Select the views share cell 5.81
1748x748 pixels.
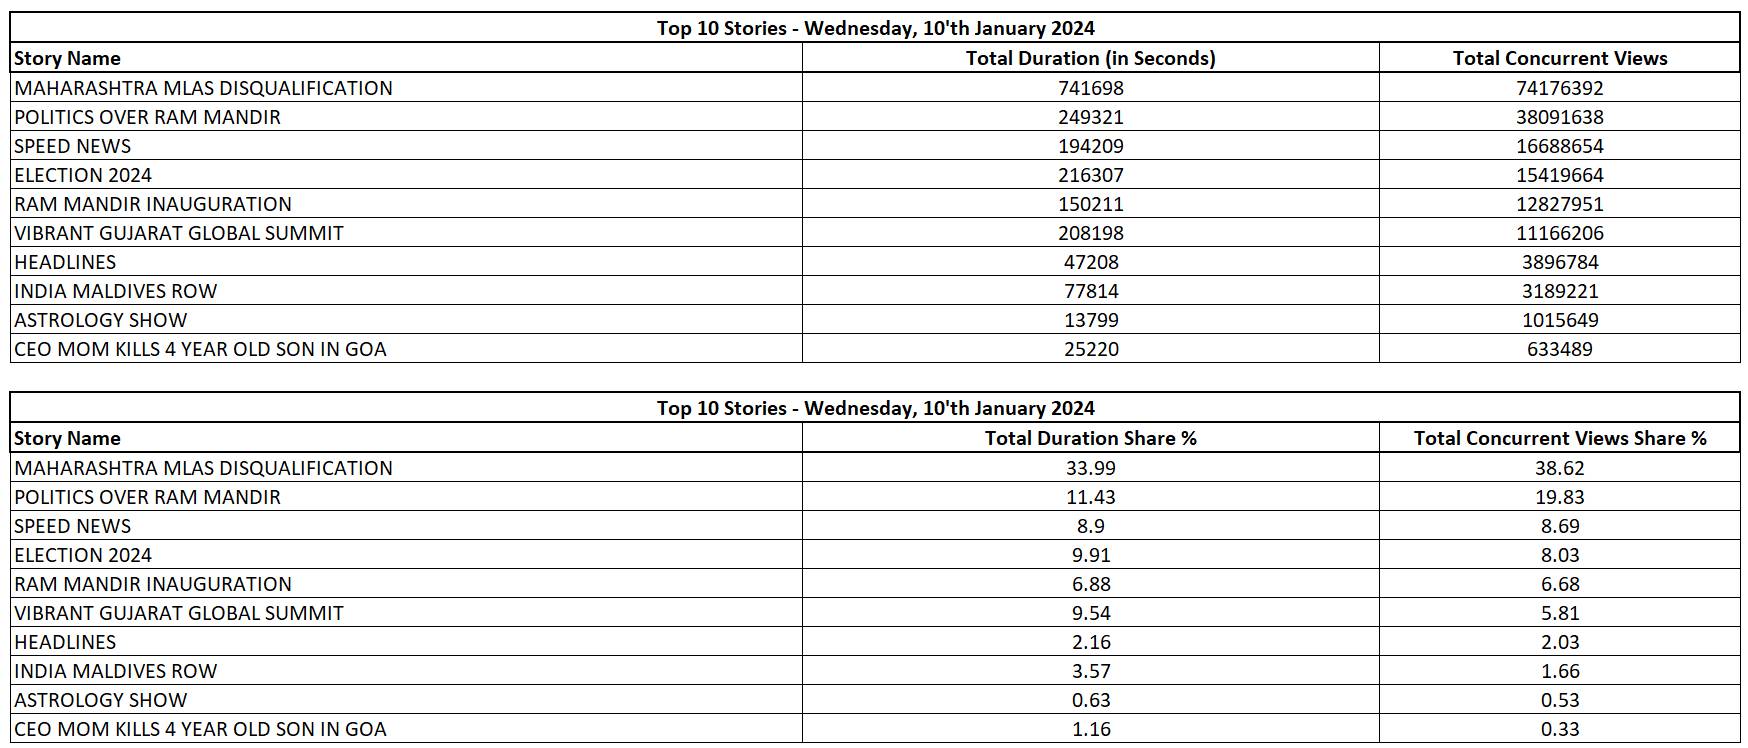coord(1559,613)
